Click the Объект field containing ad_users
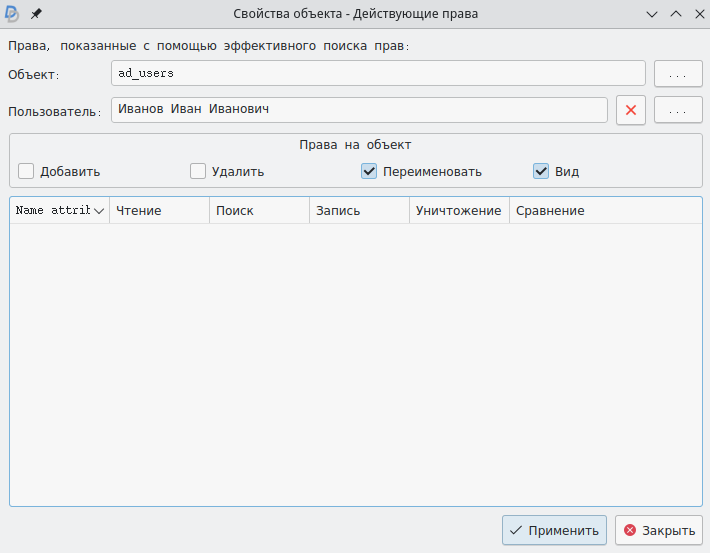This screenshot has width=710, height=553. click(378, 74)
